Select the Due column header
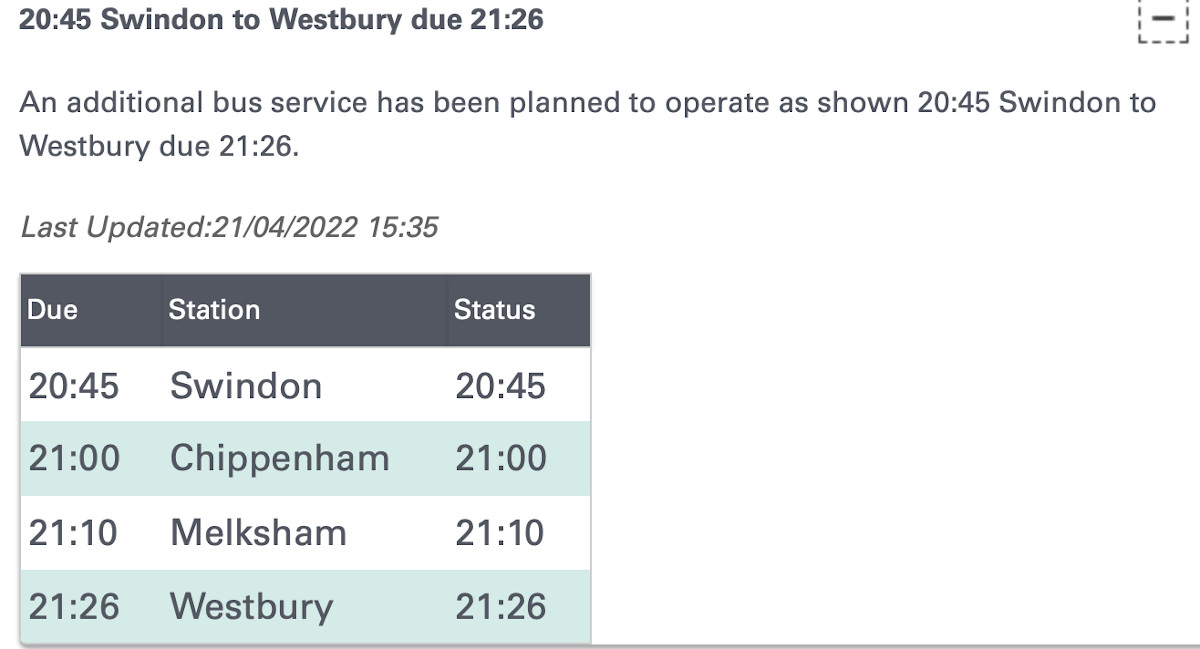The width and height of the screenshot is (1200, 649). 53,310
